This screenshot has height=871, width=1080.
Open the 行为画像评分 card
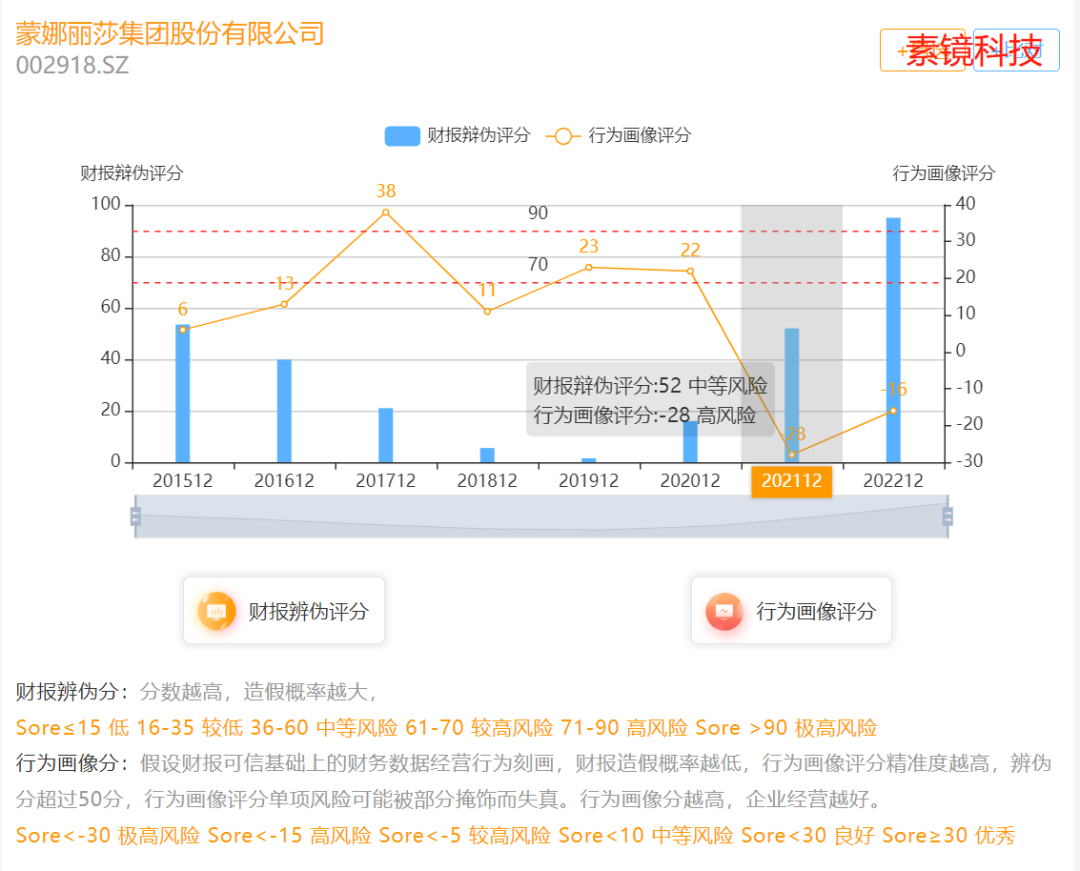click(791, 611)
